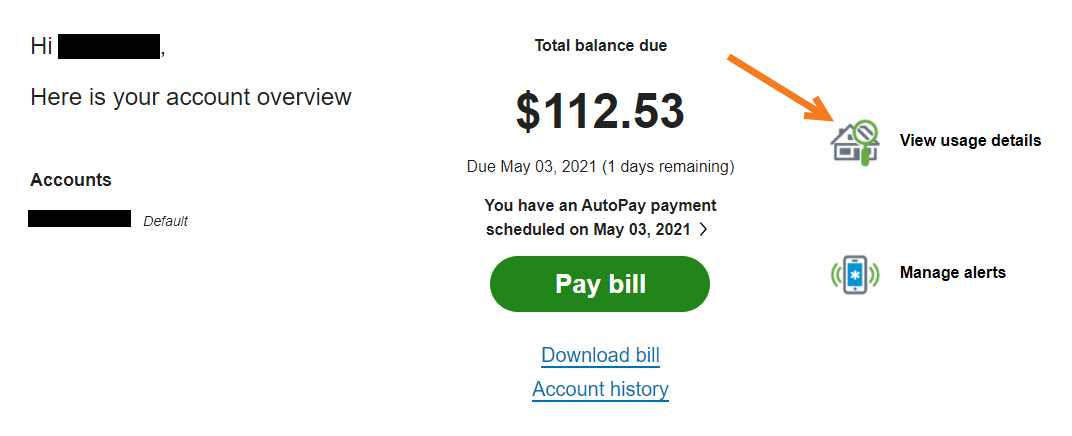Open the Download bill link
The width and height of the screenshot is (1072, 436).
coord(600,355)
